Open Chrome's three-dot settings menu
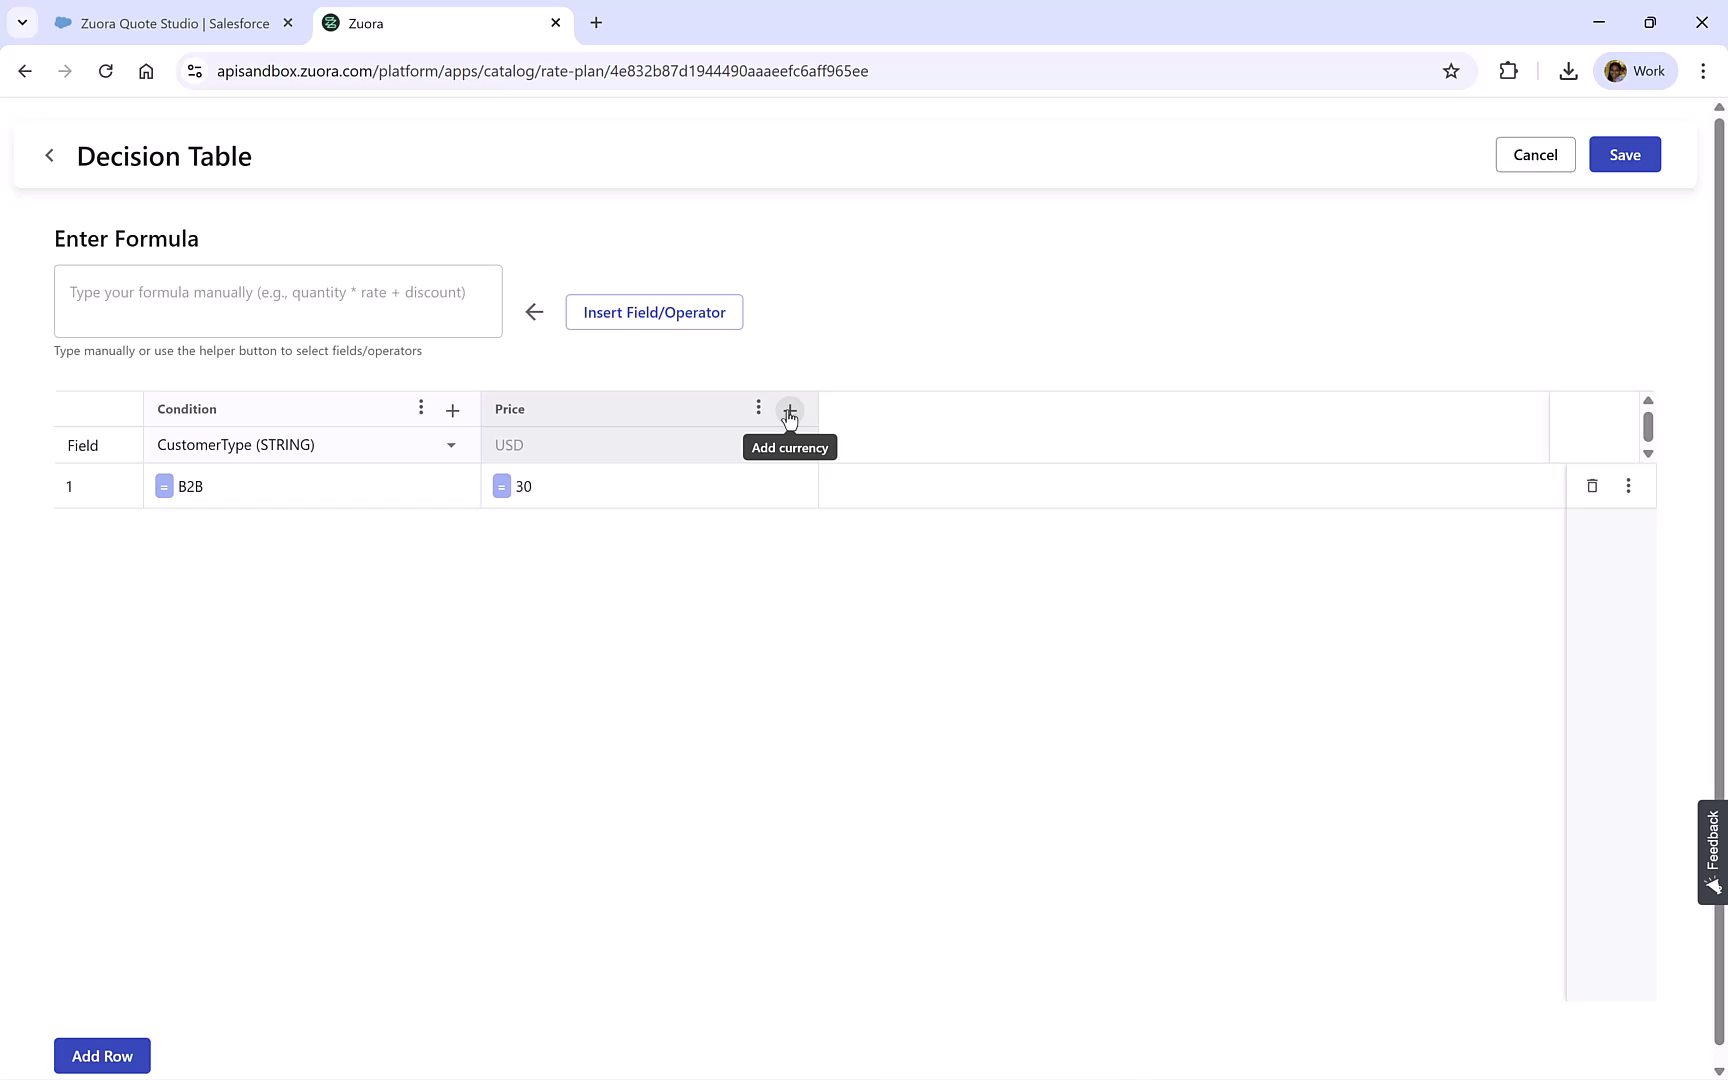This screenshot has width=1728, height=1080. click(x=1704, y=71)
